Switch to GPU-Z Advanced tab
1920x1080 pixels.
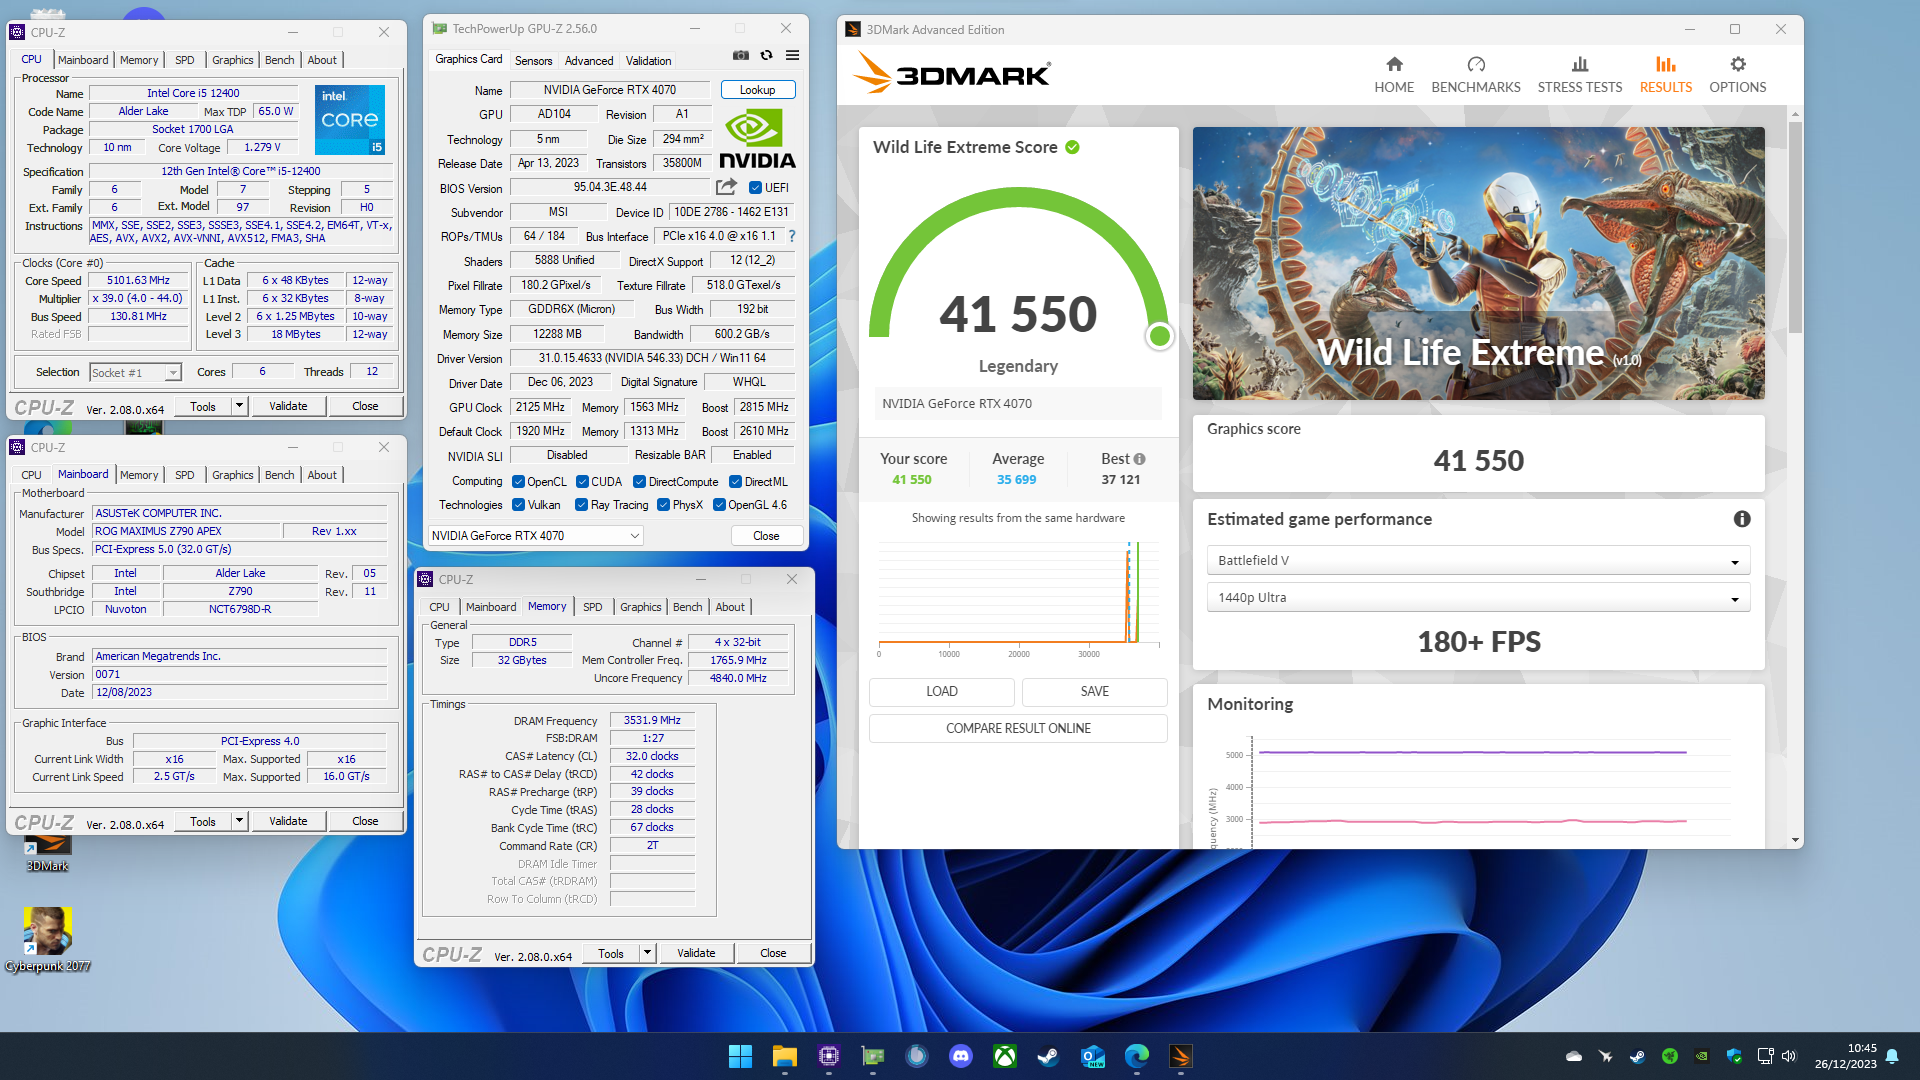(x=589, y=61)
